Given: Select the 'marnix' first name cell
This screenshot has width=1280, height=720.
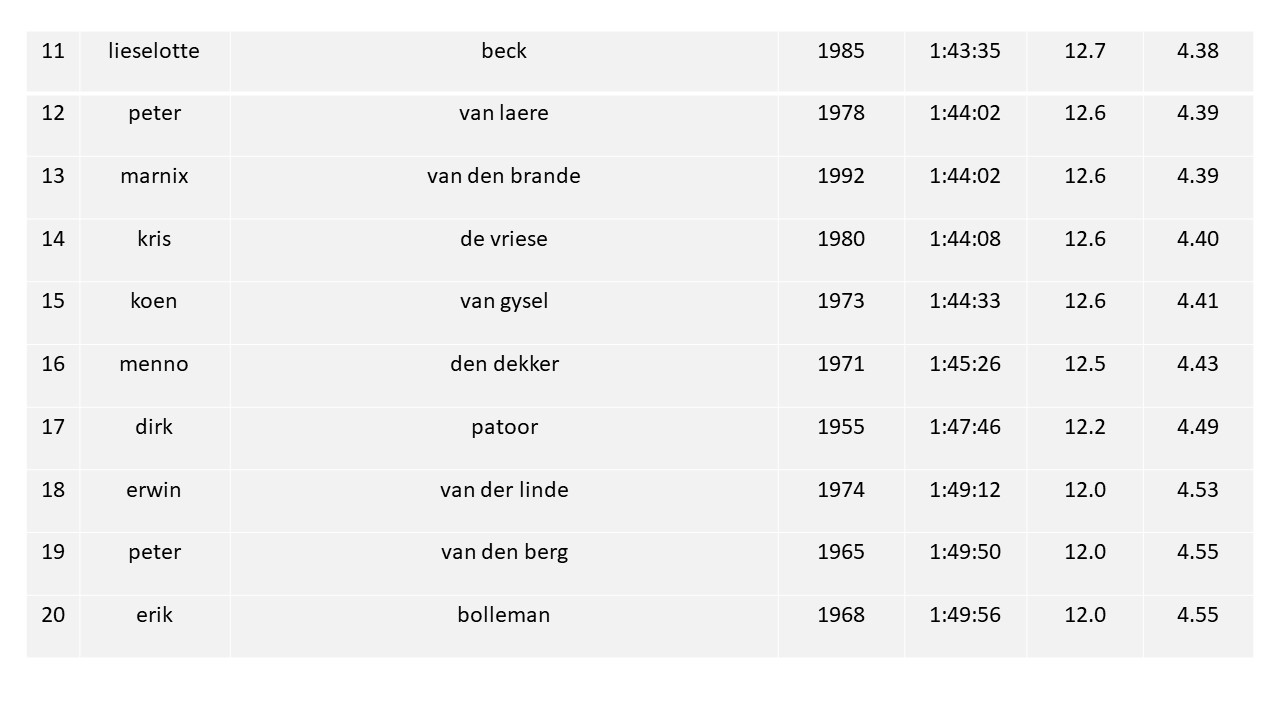Looking at the screenshot, I should pos(154,188).
